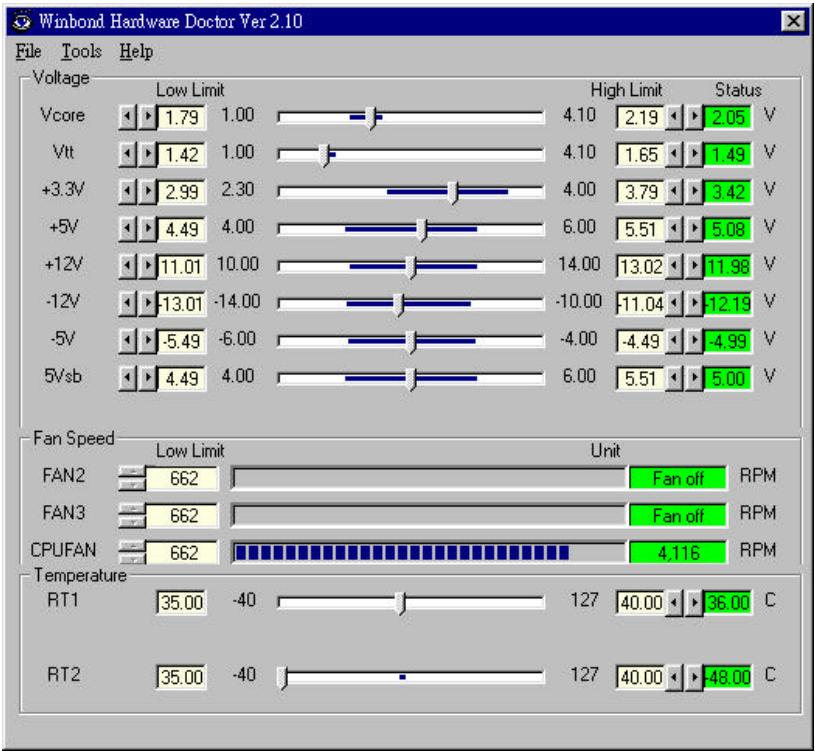Screen dimensions: 815x754
Task: Click the FAN3 'Fan off' status
Action: (678, 516)
